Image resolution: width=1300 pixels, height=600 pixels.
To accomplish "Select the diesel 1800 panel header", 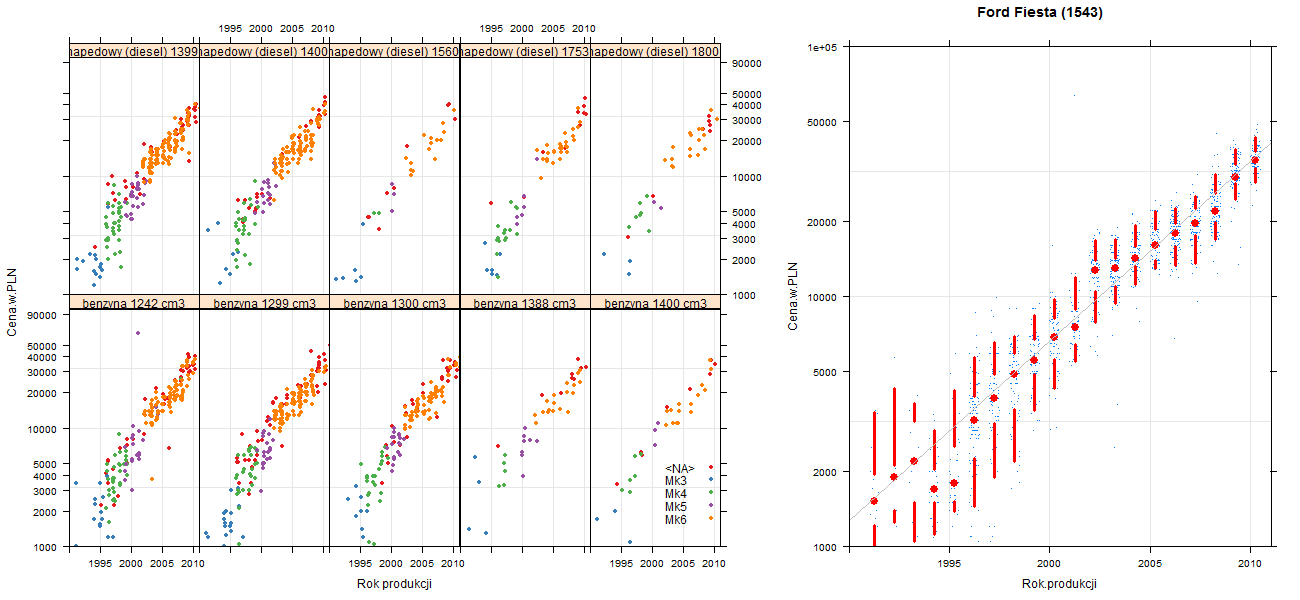I will click(x=654, y=51).
